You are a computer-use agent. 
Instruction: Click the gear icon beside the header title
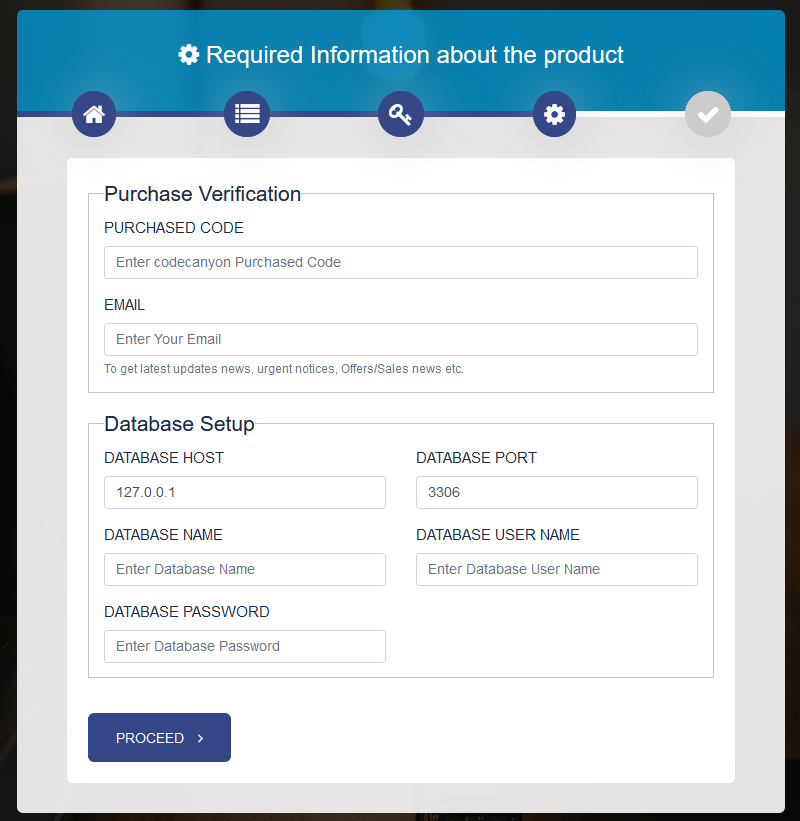pyautogui.click(x=189, y=54)
